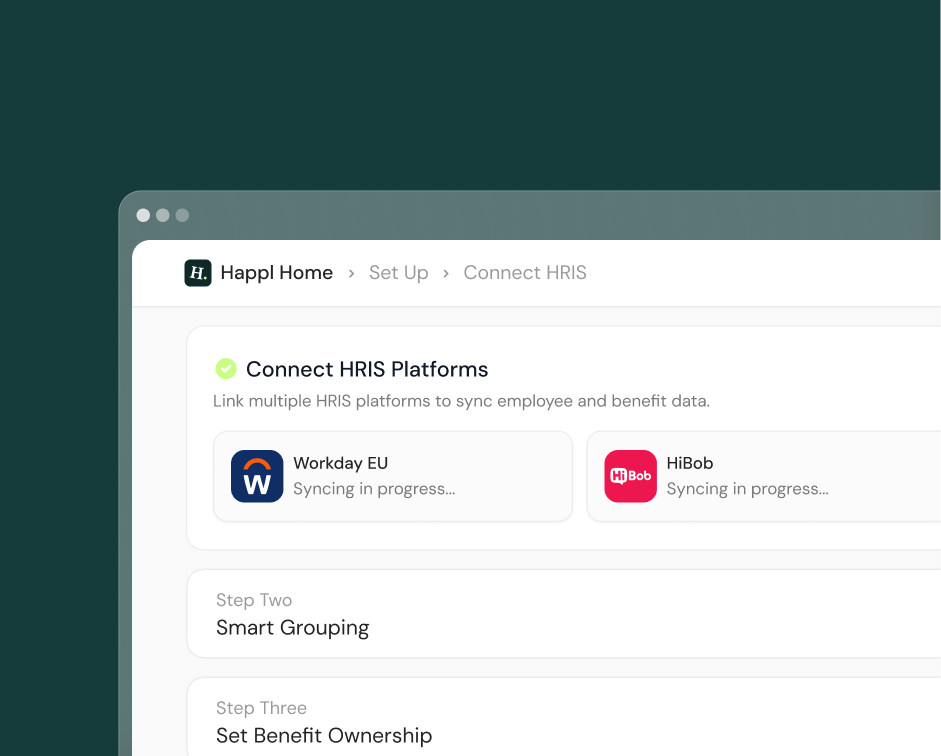Click the Happl logo icon
941x756 pixels.
pyautogui.click(x=198, y=273)
